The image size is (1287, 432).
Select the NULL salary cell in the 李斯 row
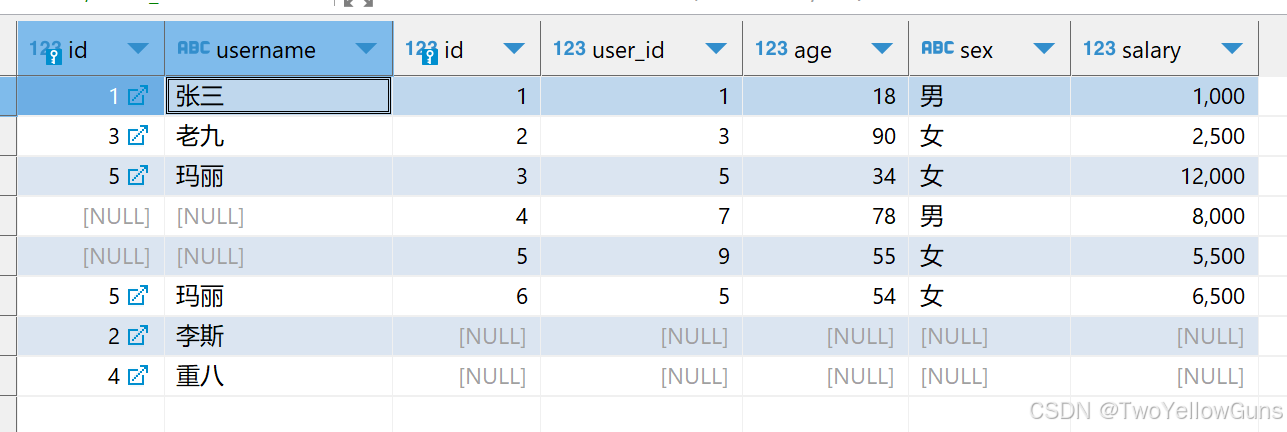point(1164,336)
